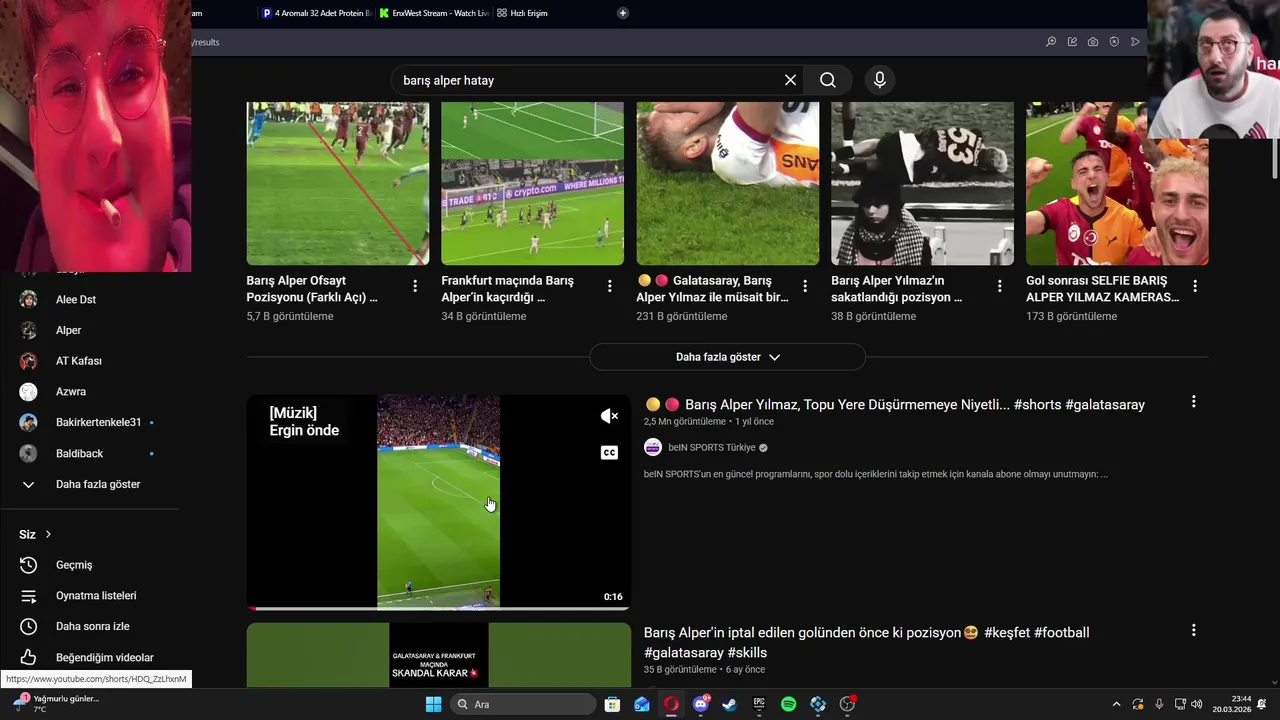The image size is (1280, 720).
Task: Click the Opera snapshot camera icon
Action: tap(1093, 42)
